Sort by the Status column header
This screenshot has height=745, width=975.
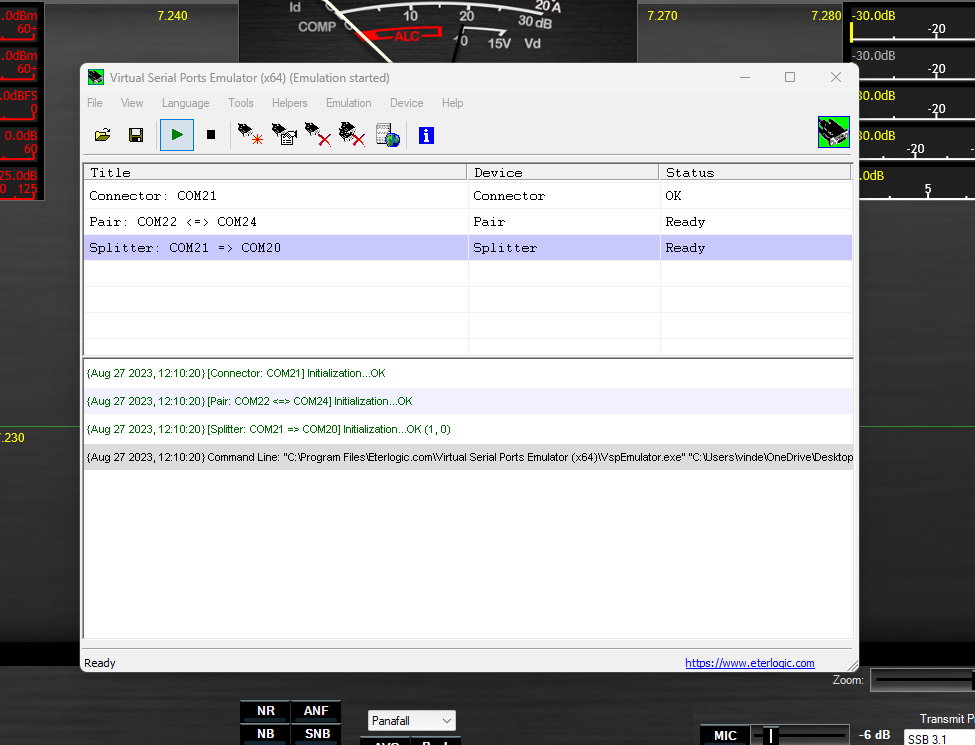(755, 172)
